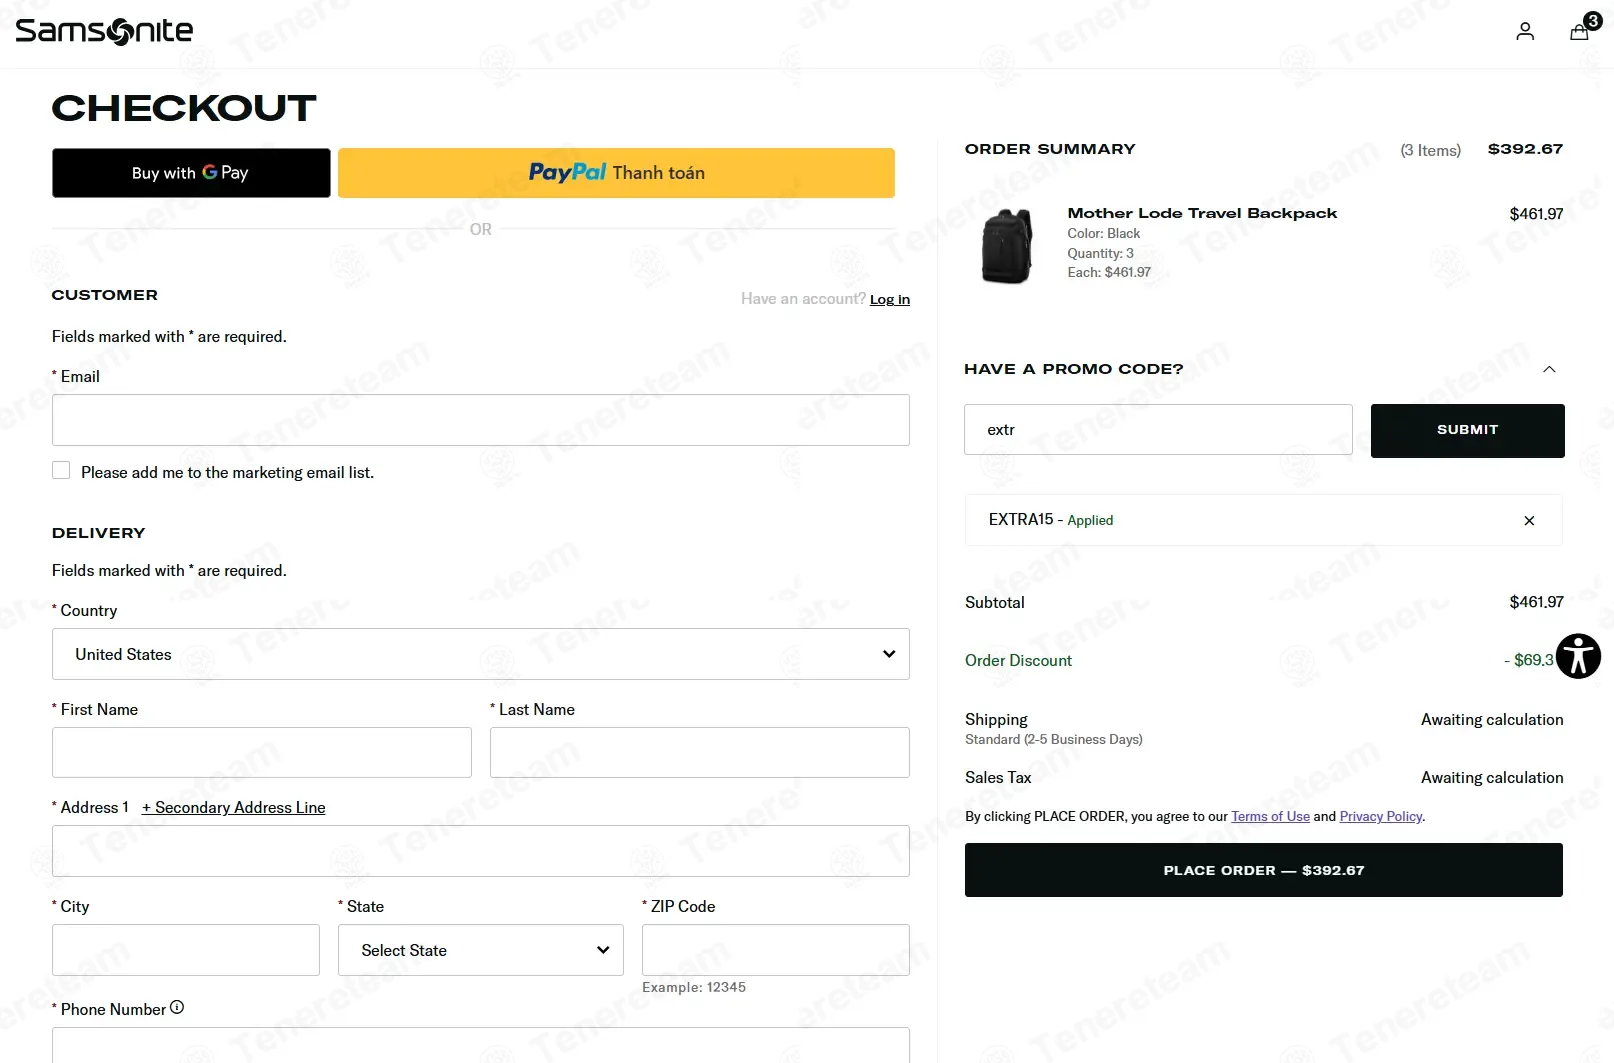
Task: Click the Mother Lode backpack thumbnail
Action: coord(1007,246)
